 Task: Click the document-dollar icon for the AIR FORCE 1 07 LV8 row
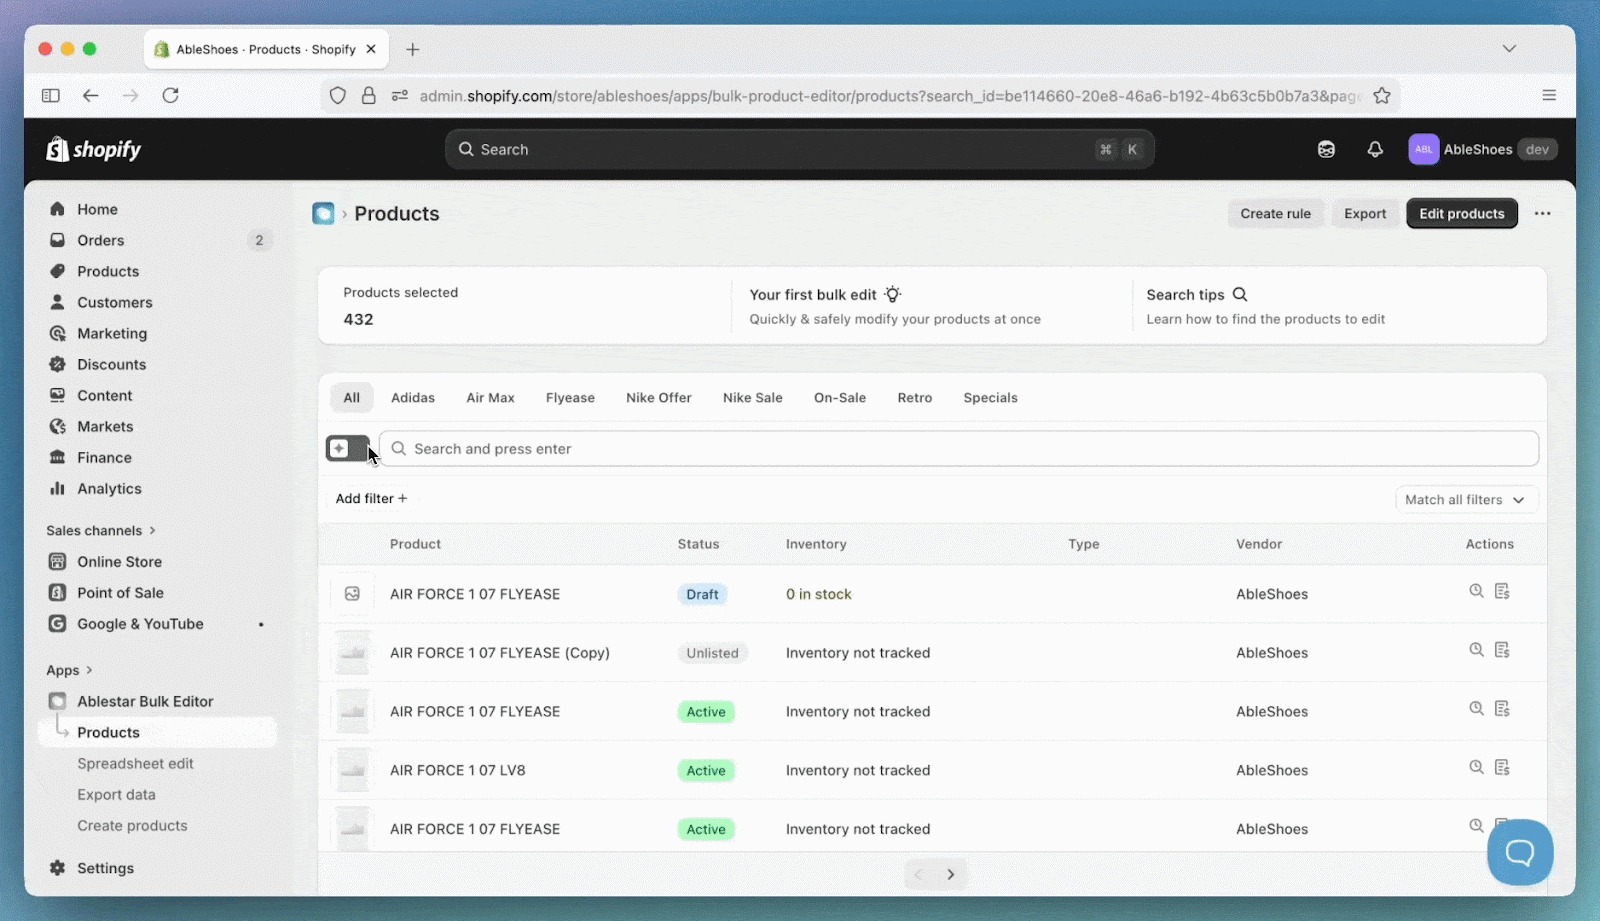pos(1502,767)
